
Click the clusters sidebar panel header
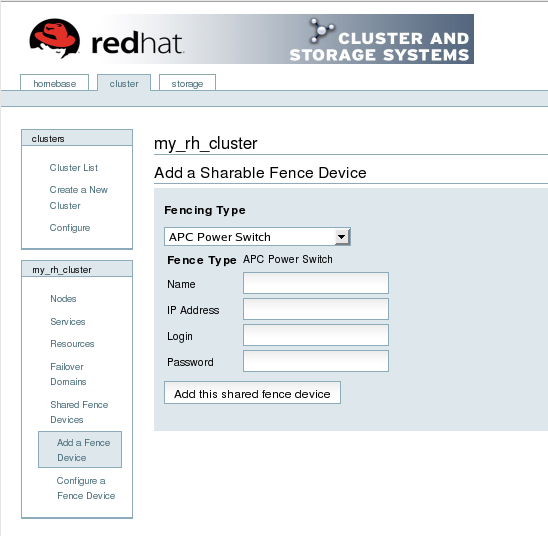click(77, 138)
